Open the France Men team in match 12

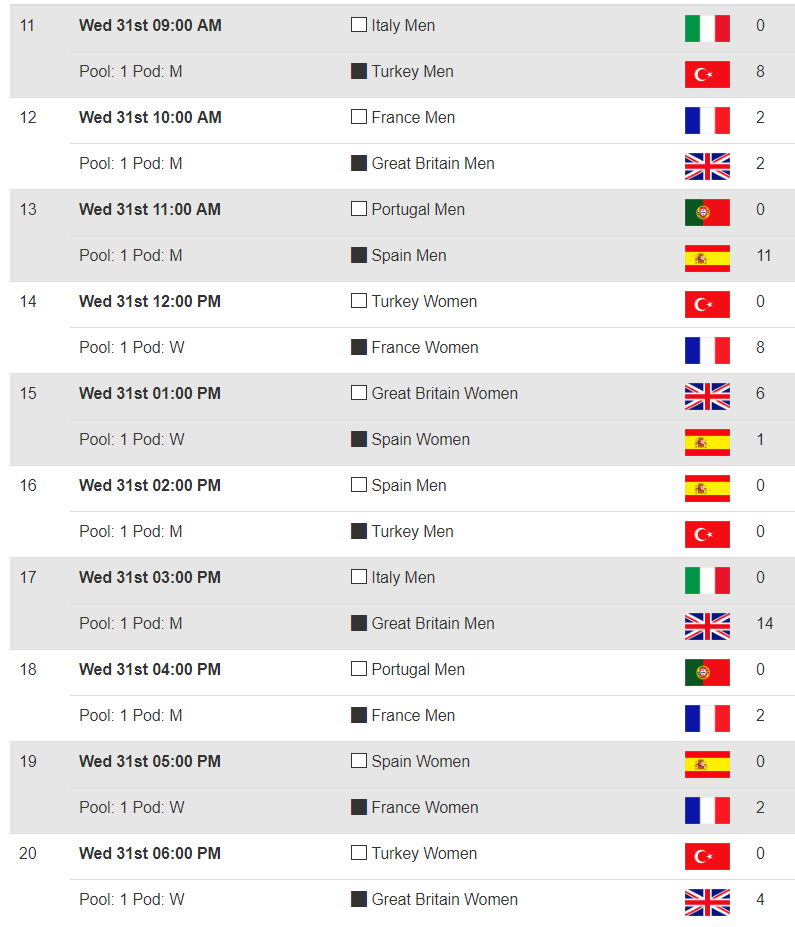click(413, 117)
